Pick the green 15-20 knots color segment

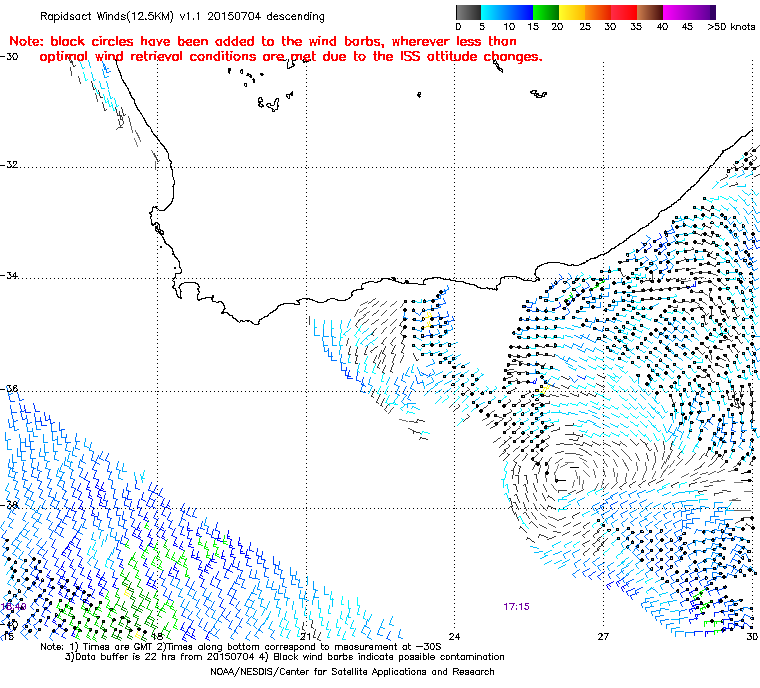click(x=546, y=12)
